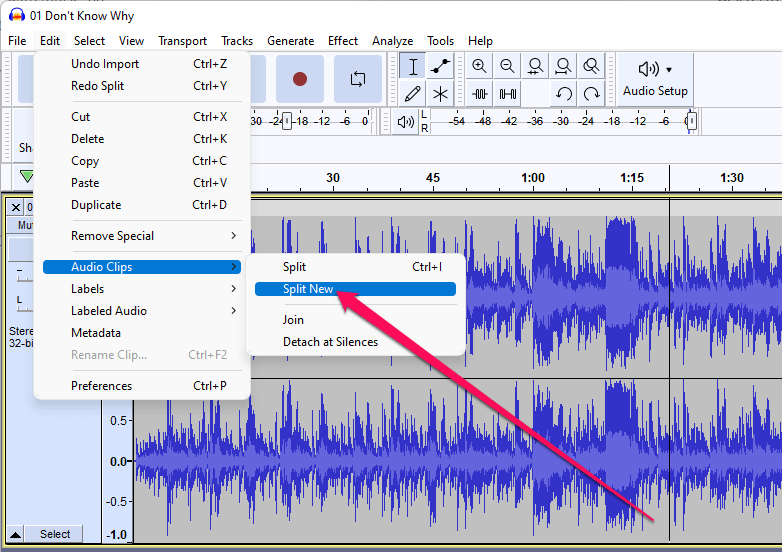Screen dimensions: 782x552
Task: Click the green playhead triangle in timeline
Action: point(26,176)
